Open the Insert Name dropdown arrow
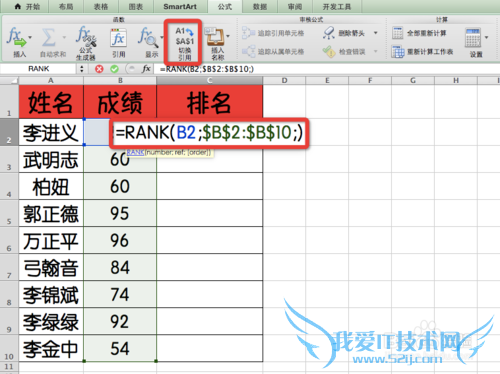 pos(228,36)
